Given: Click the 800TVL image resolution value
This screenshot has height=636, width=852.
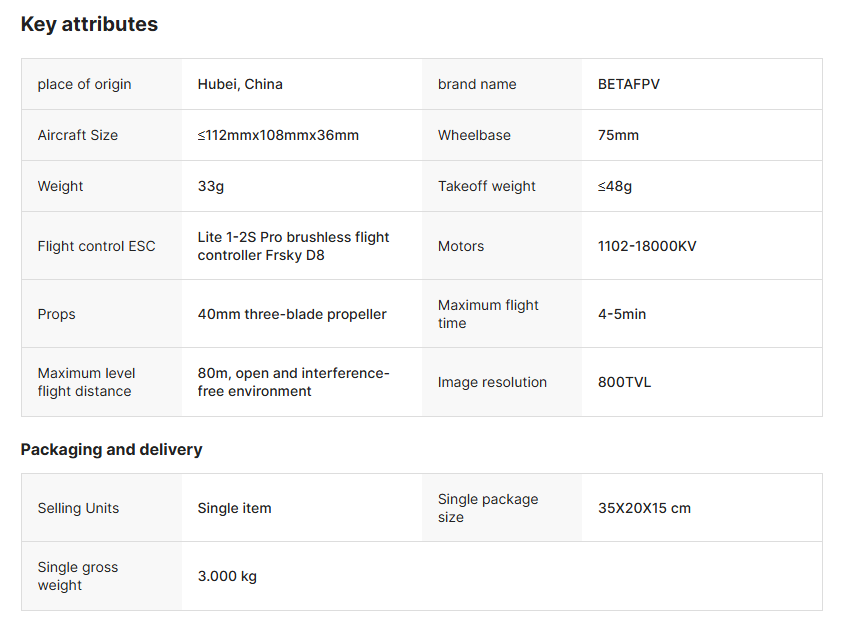Looking at the screenshot, I should point(624,383).
